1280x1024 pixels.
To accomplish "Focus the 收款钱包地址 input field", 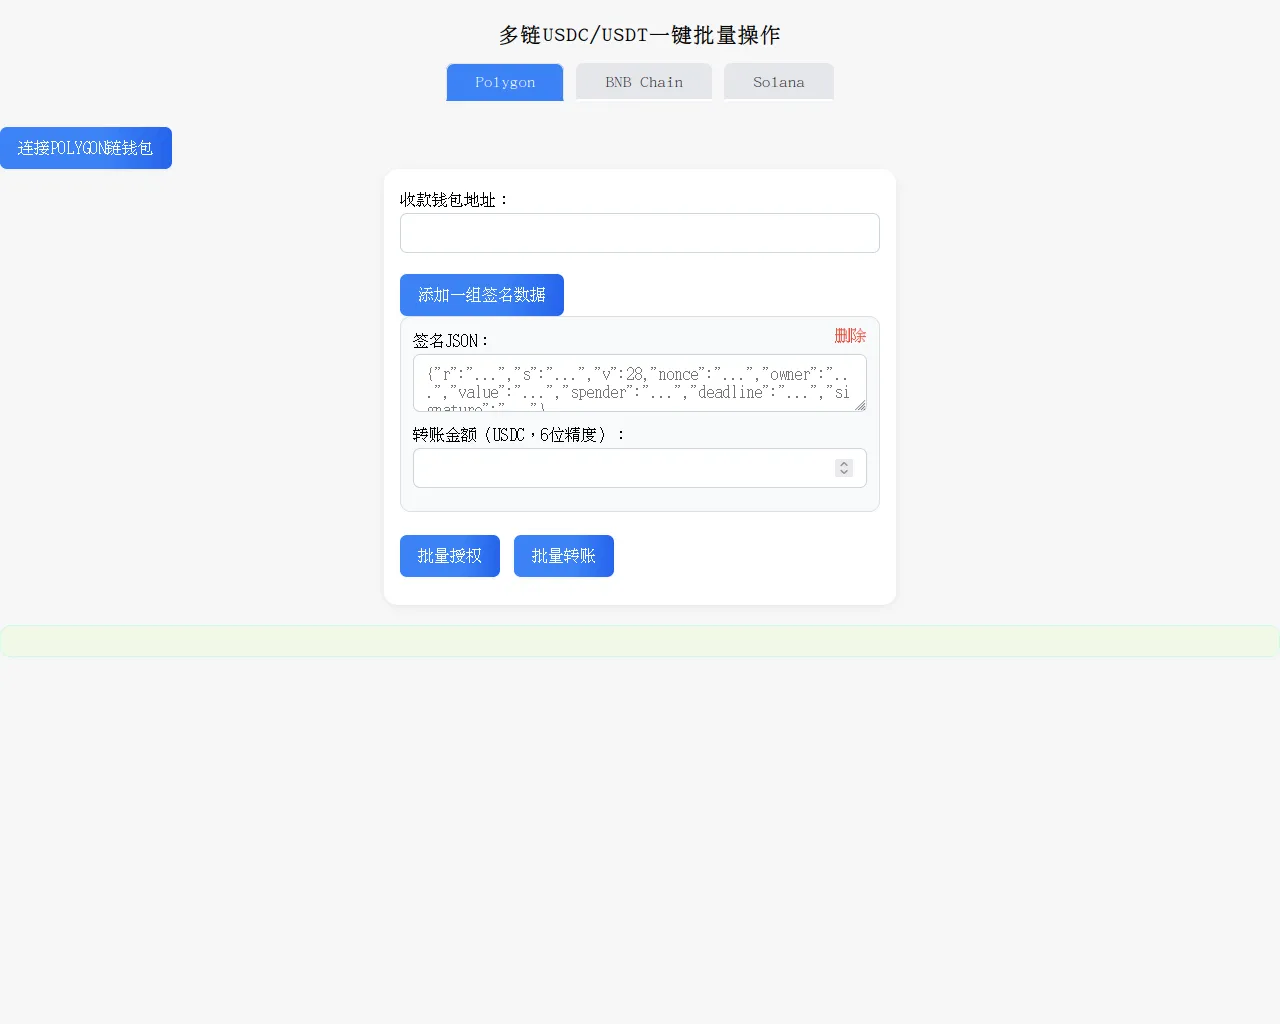I will pos(640,233).
